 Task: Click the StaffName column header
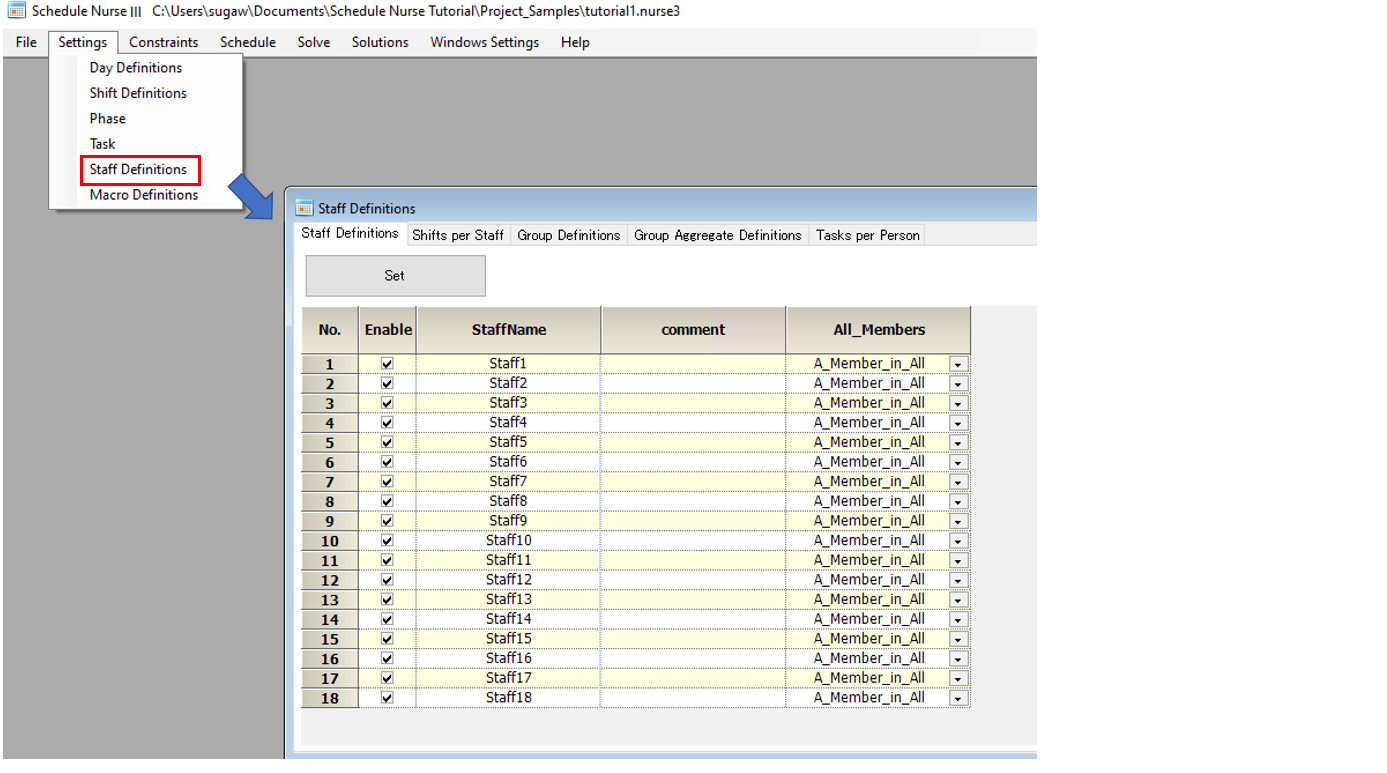click(x=509, y=329)
